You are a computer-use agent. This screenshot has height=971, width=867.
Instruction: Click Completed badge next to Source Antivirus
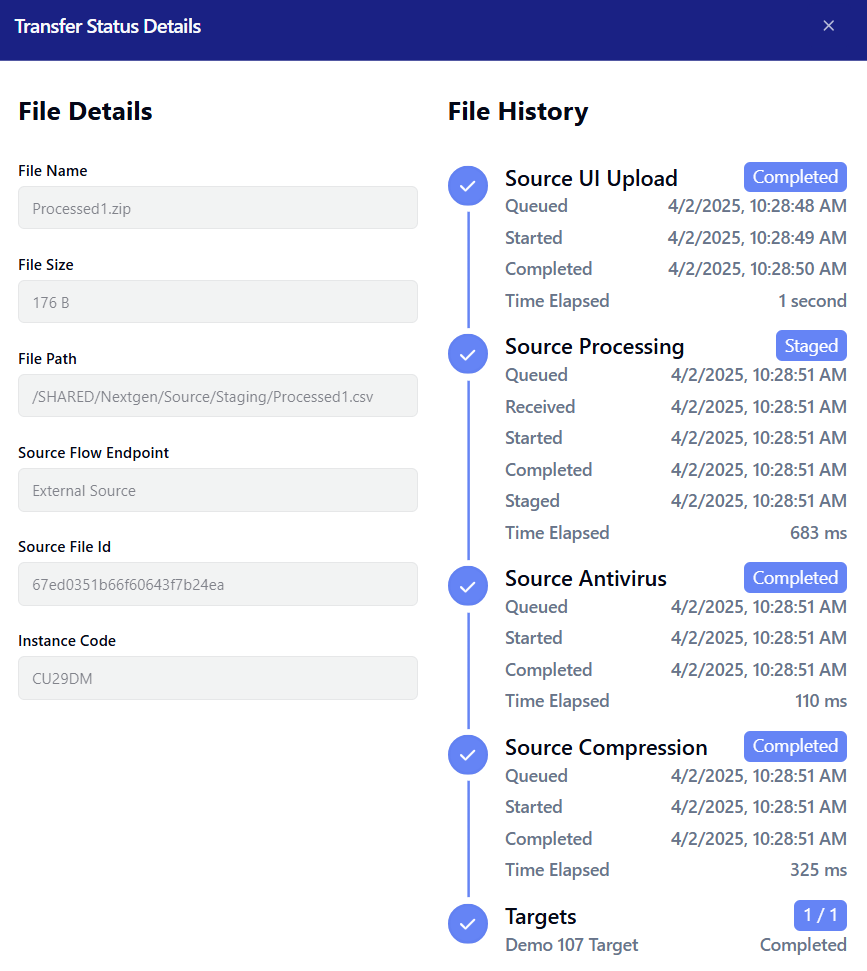tap(795, 578)
